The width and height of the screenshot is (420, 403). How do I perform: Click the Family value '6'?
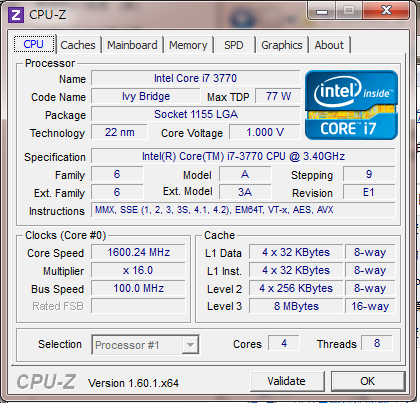(117, 174)
